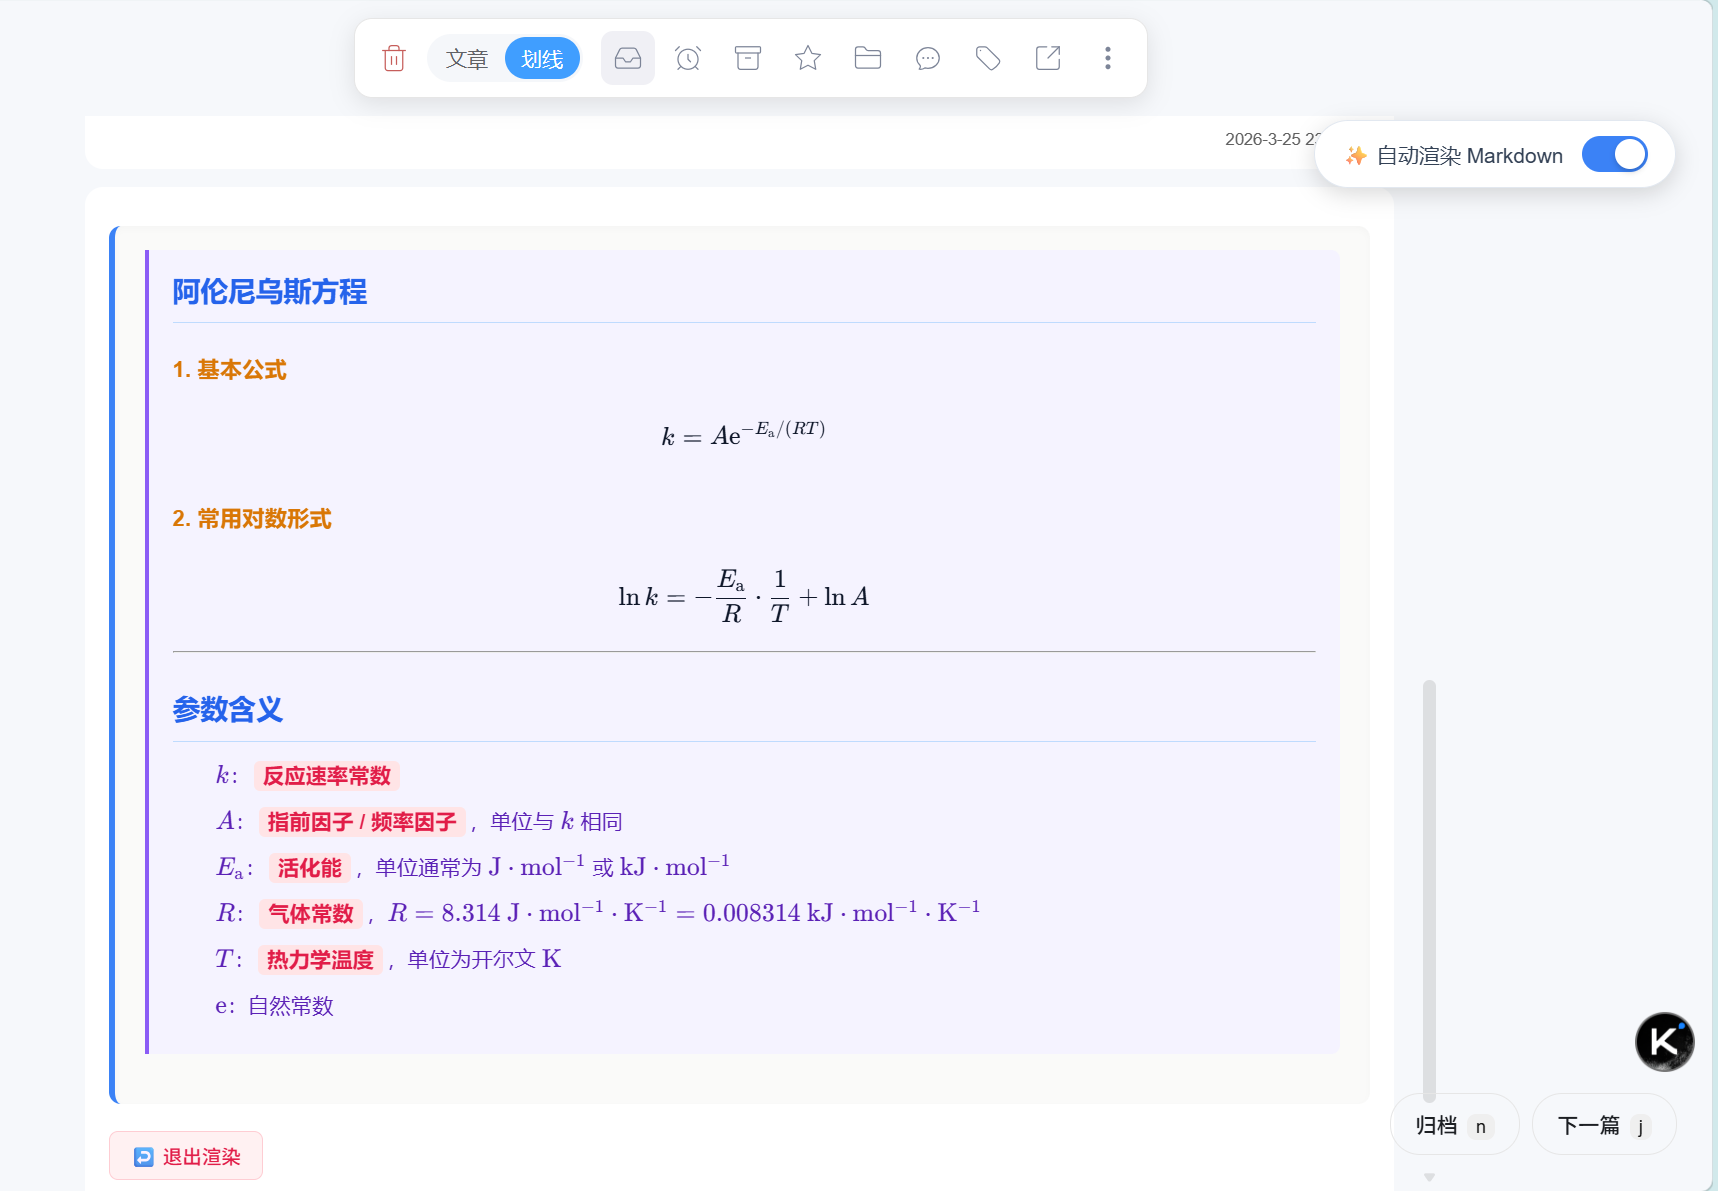Toggle the 自动渲染 Markdown switch

click(x=1614, y=155)
